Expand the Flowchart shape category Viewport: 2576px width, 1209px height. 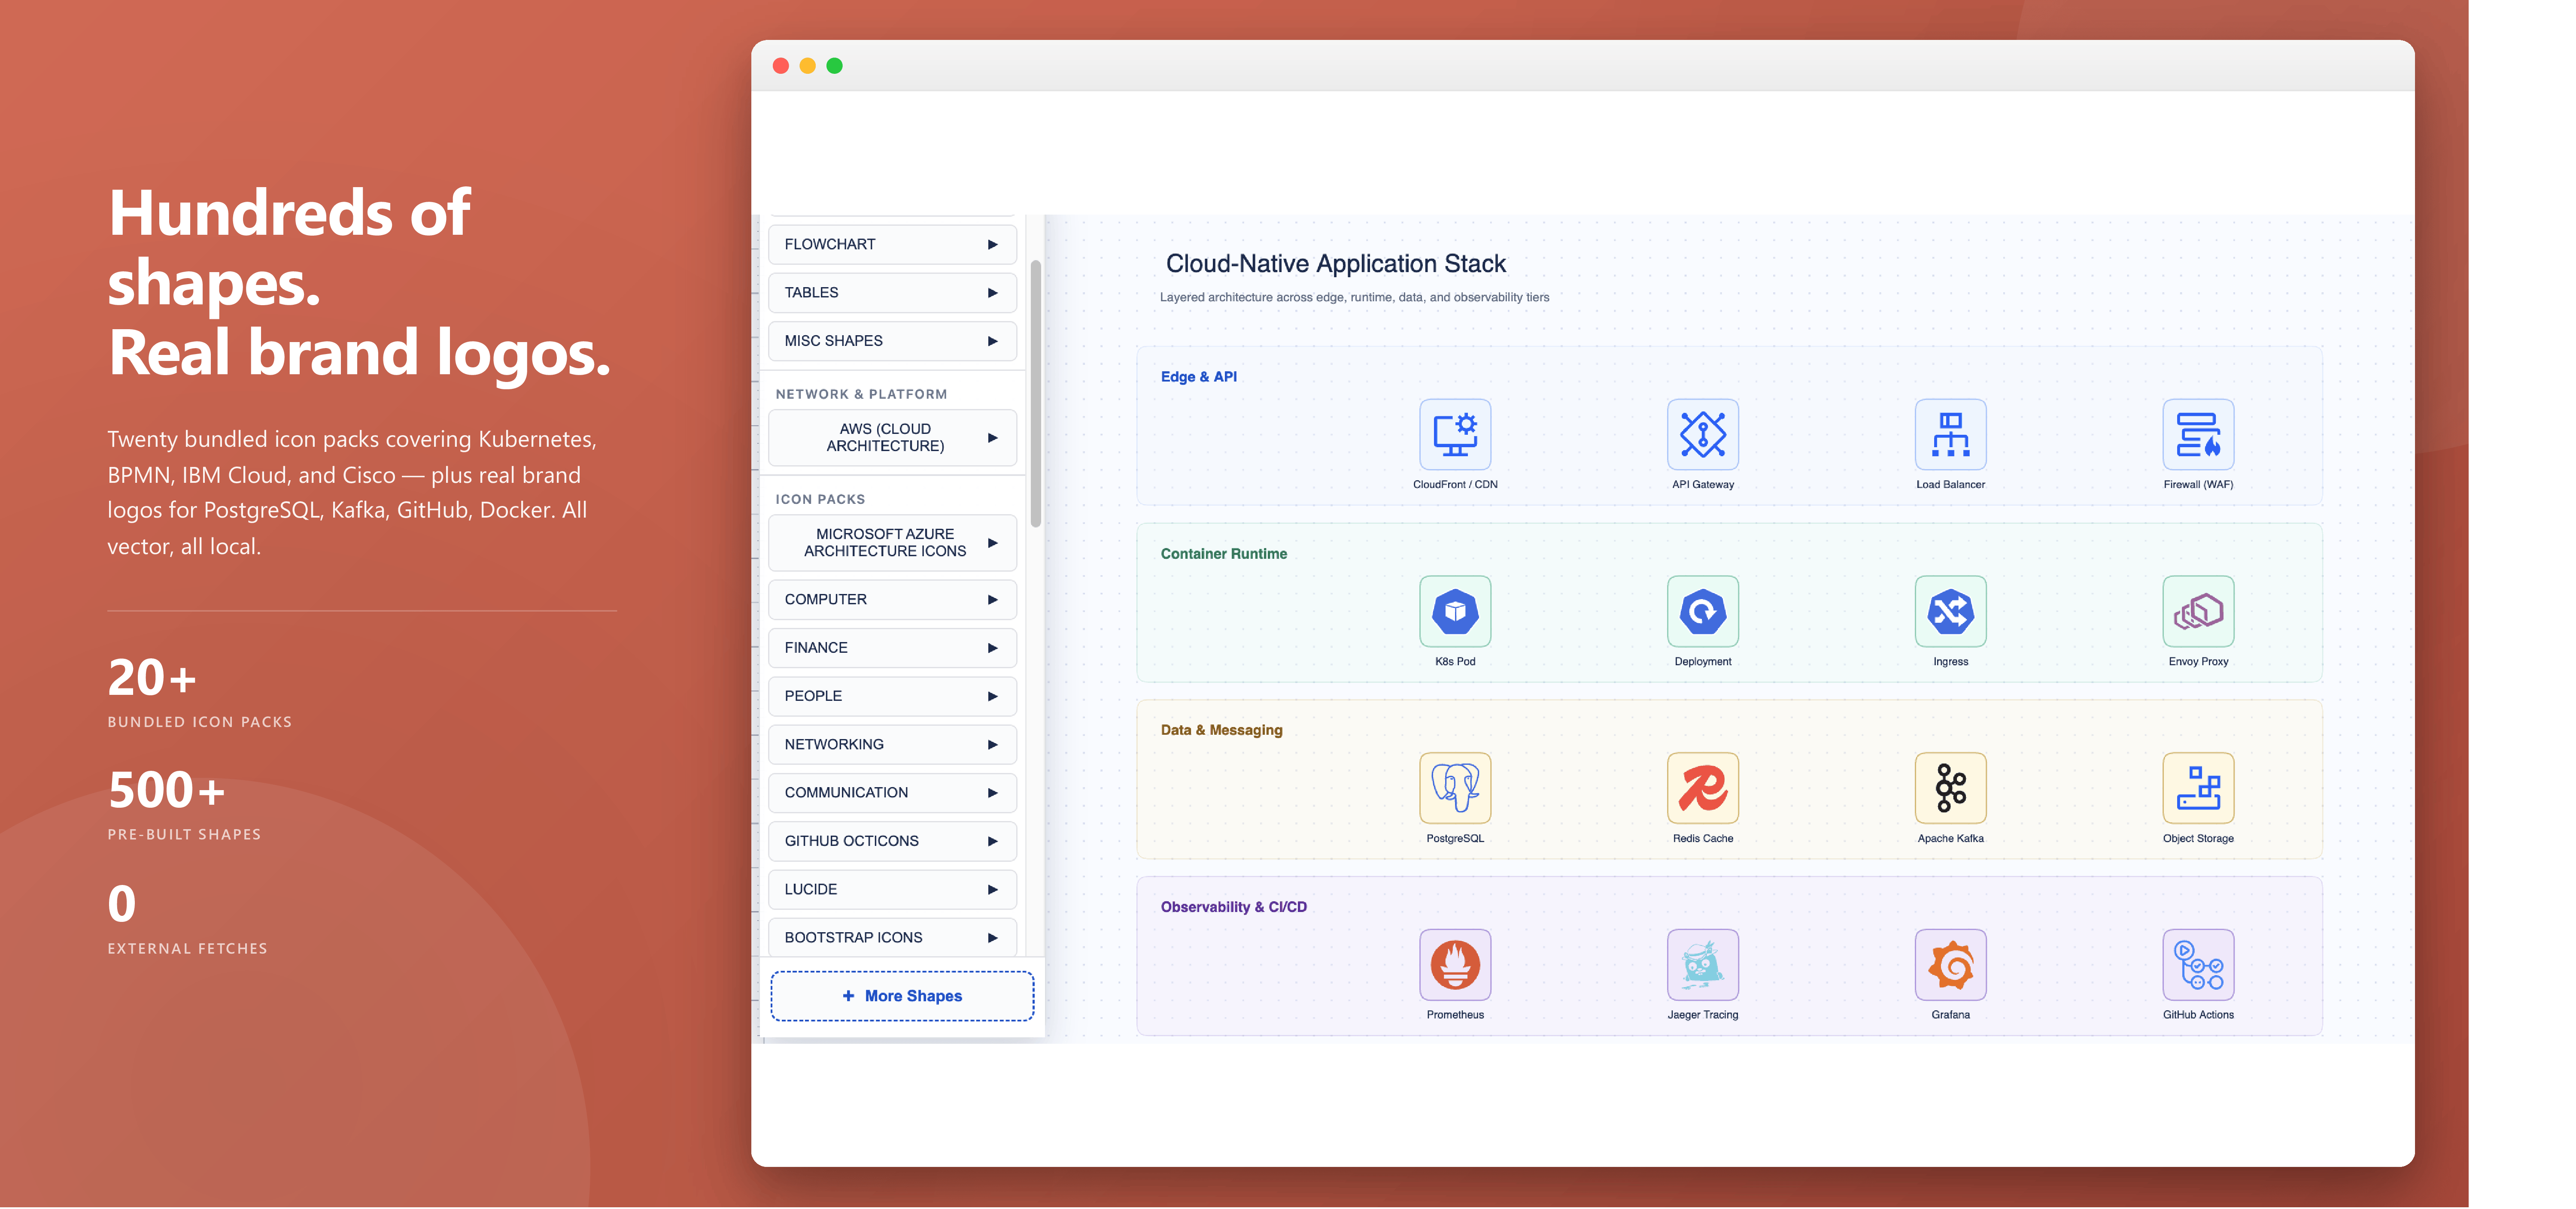[892, 244]
